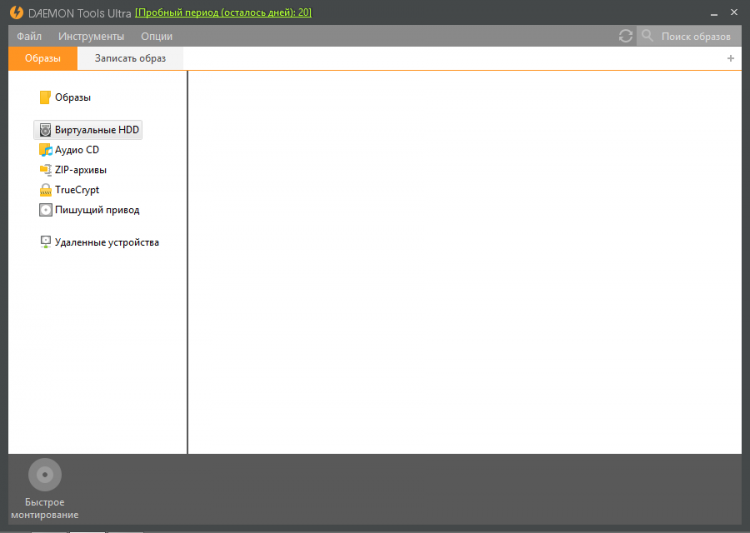
Task: Click the yellow Образы folder icon
Action: click(45, 98)
